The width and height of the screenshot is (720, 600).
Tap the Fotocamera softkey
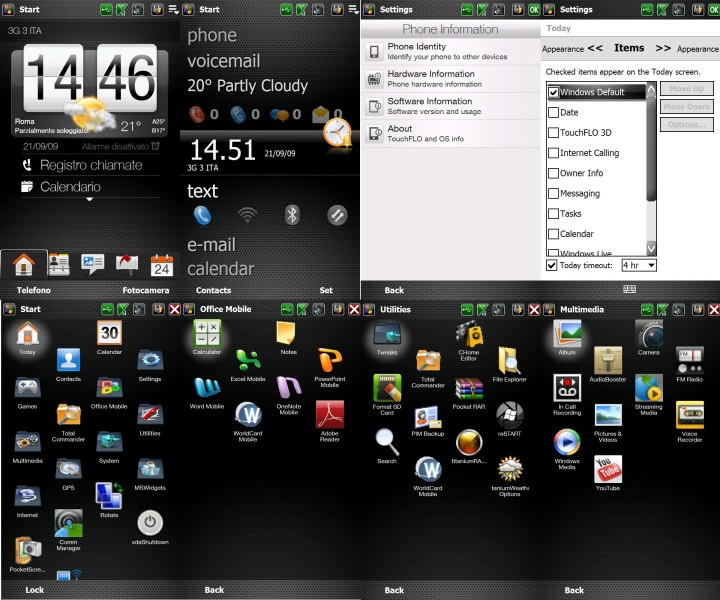(x=146, y=290)
